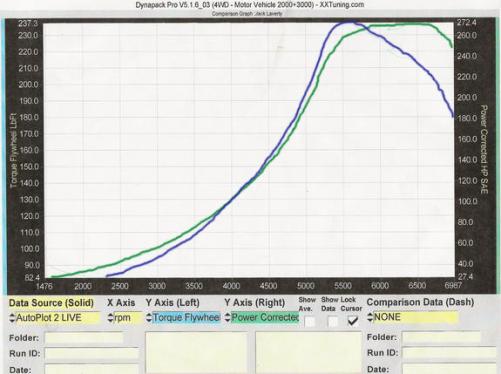Click the Data Source stepper arrows
Image resolution: width=501 pixels, height=374 pixels.
click(12, 318)
